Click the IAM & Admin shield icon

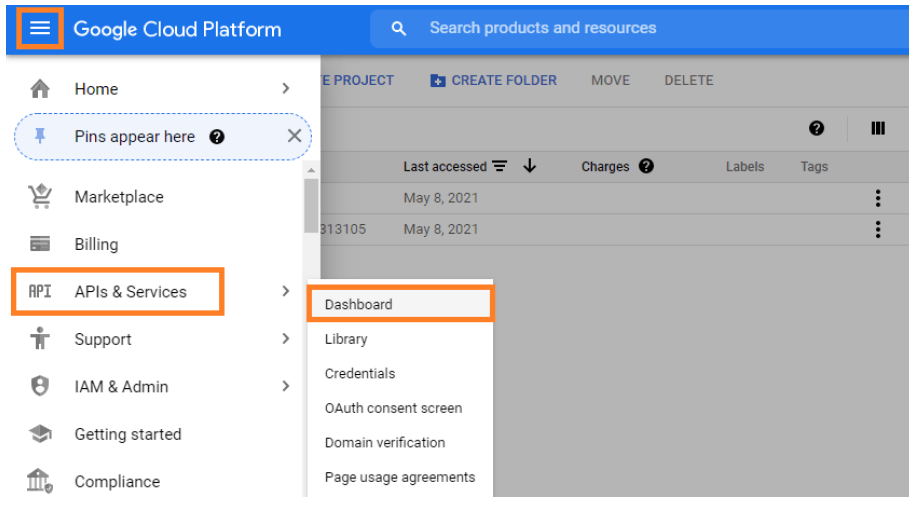point(40,386)
